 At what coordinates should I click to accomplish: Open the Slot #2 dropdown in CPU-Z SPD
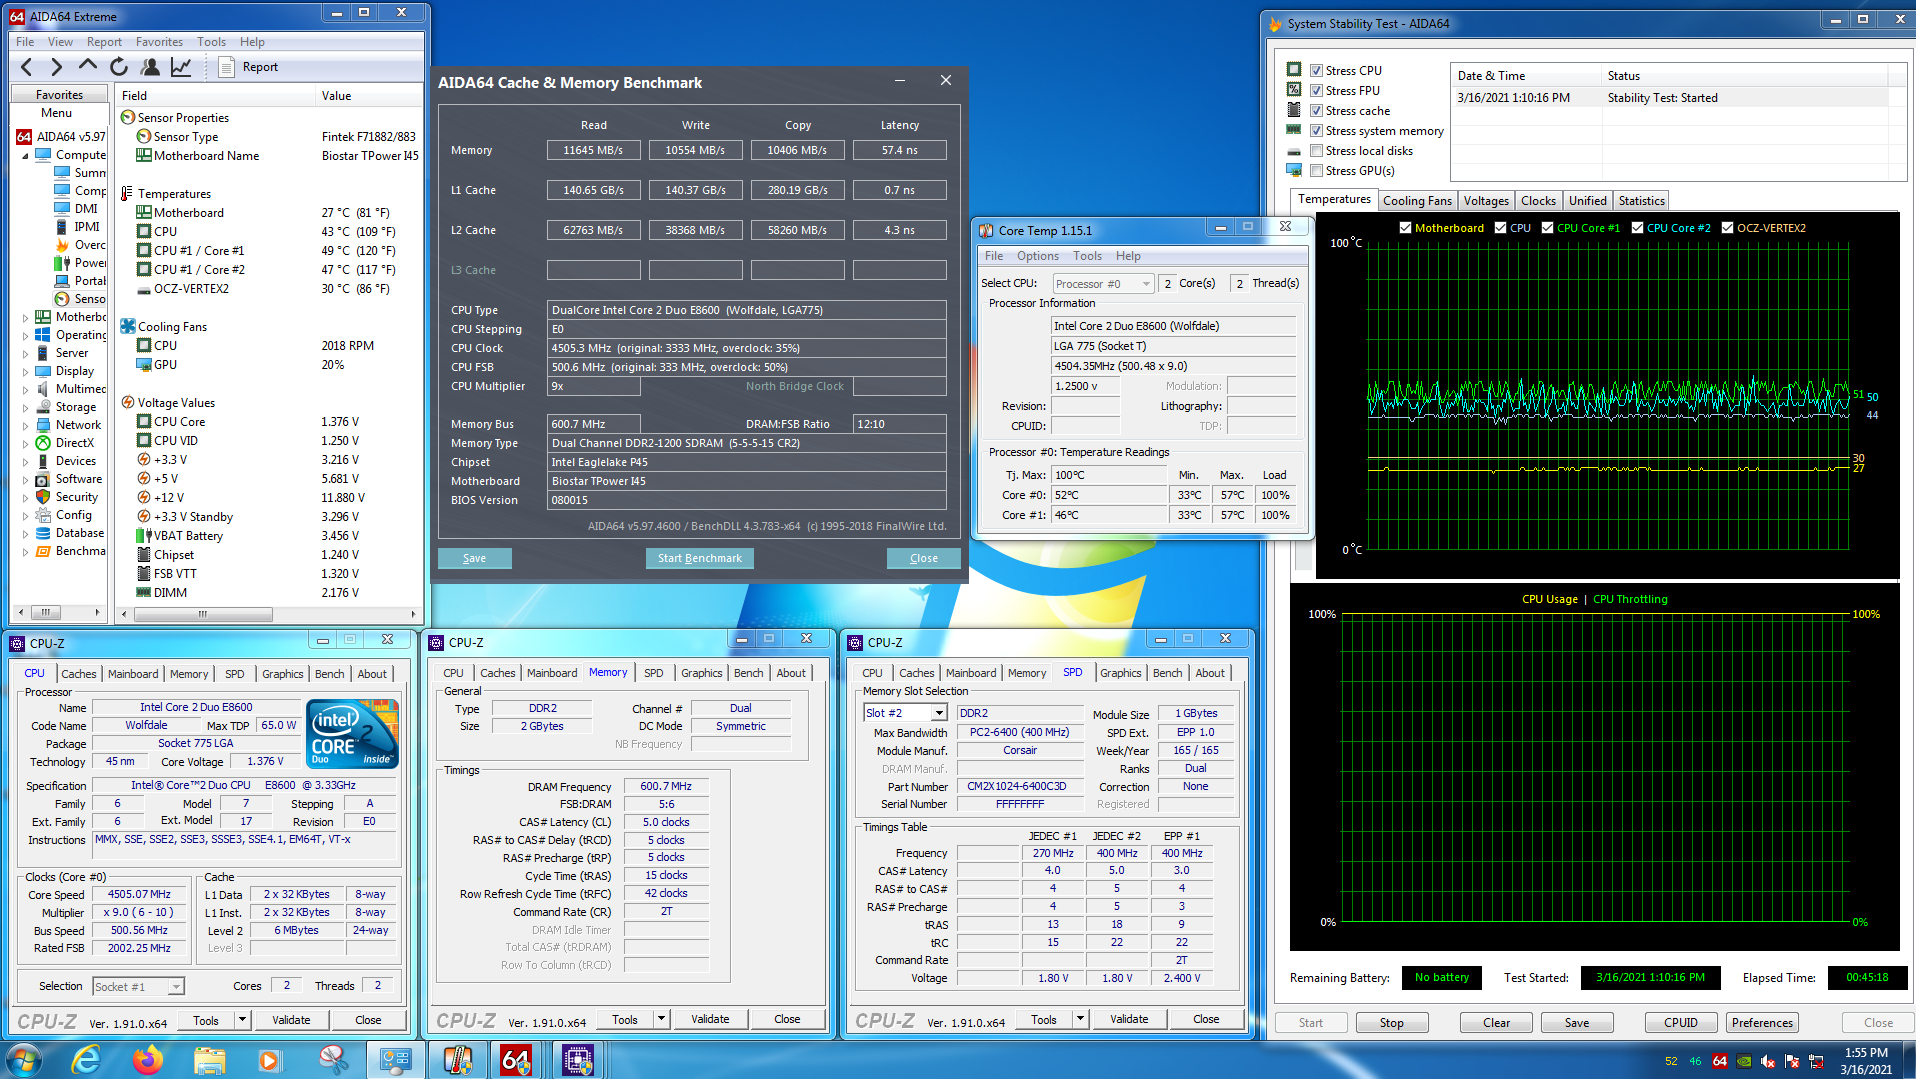point(905,713)
